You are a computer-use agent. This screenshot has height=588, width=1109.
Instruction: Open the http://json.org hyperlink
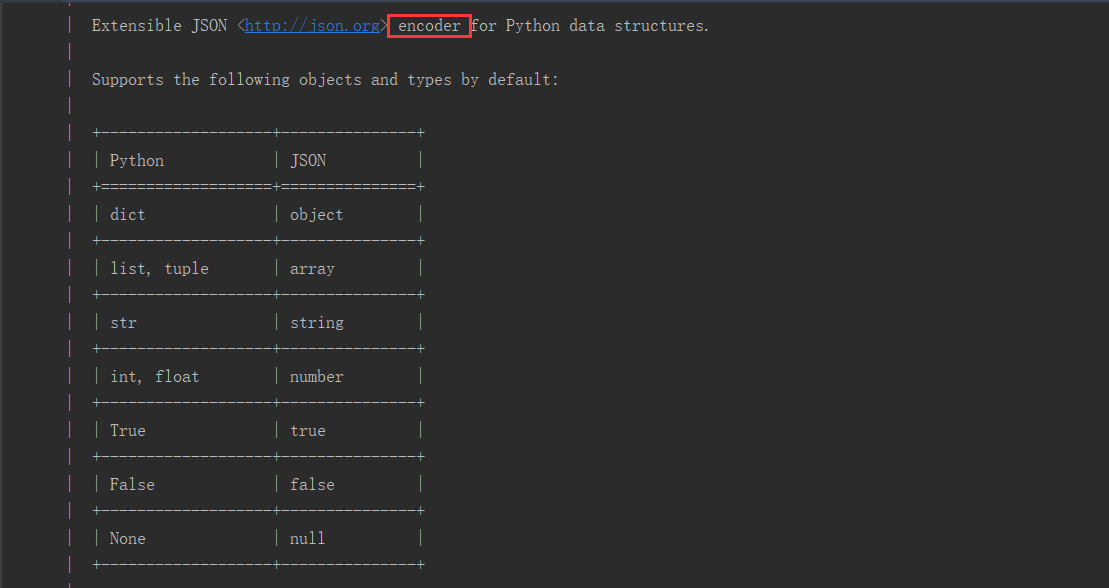tap(312, 26)
